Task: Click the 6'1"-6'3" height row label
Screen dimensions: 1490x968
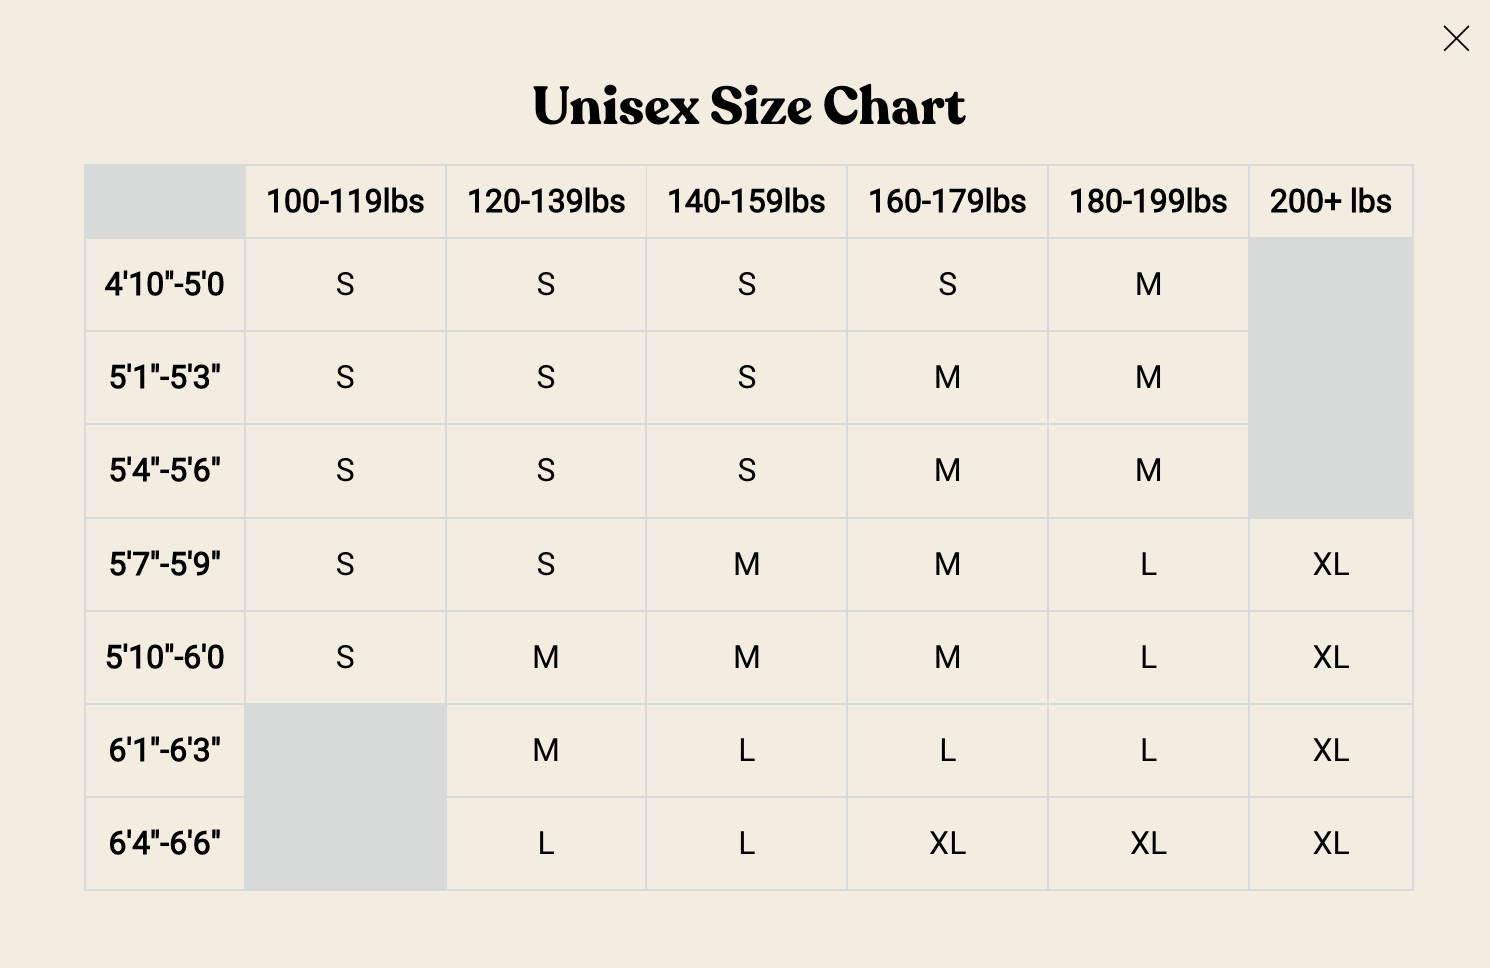Action: pos(165,751)
